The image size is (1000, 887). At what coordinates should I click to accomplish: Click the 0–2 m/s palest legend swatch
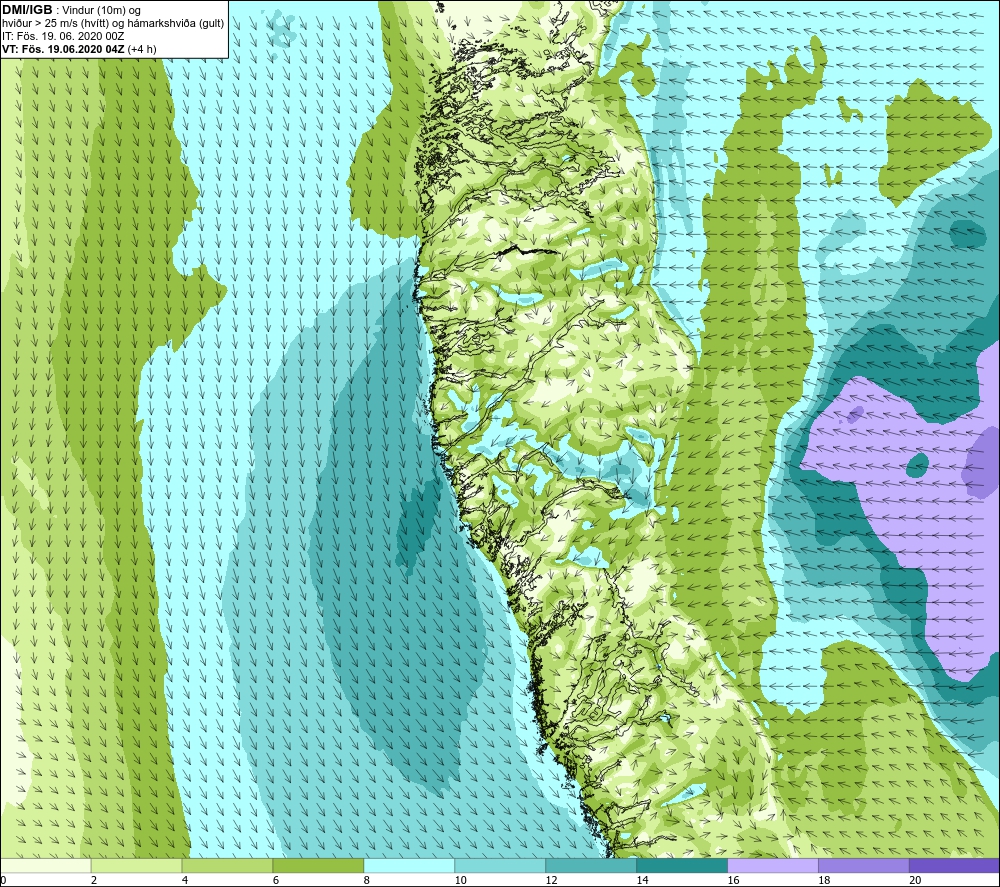pos(46,866)
